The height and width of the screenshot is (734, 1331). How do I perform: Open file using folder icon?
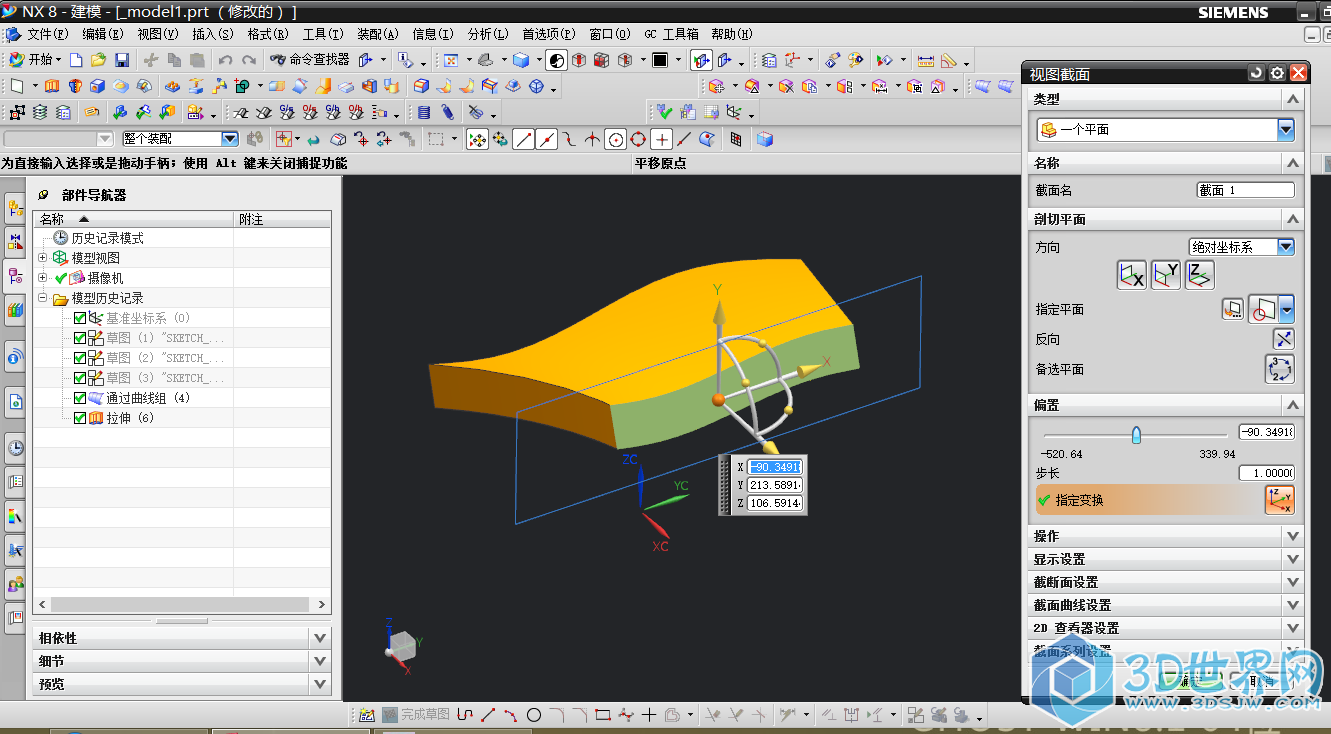pyautogui.click(x=98, y=60)
